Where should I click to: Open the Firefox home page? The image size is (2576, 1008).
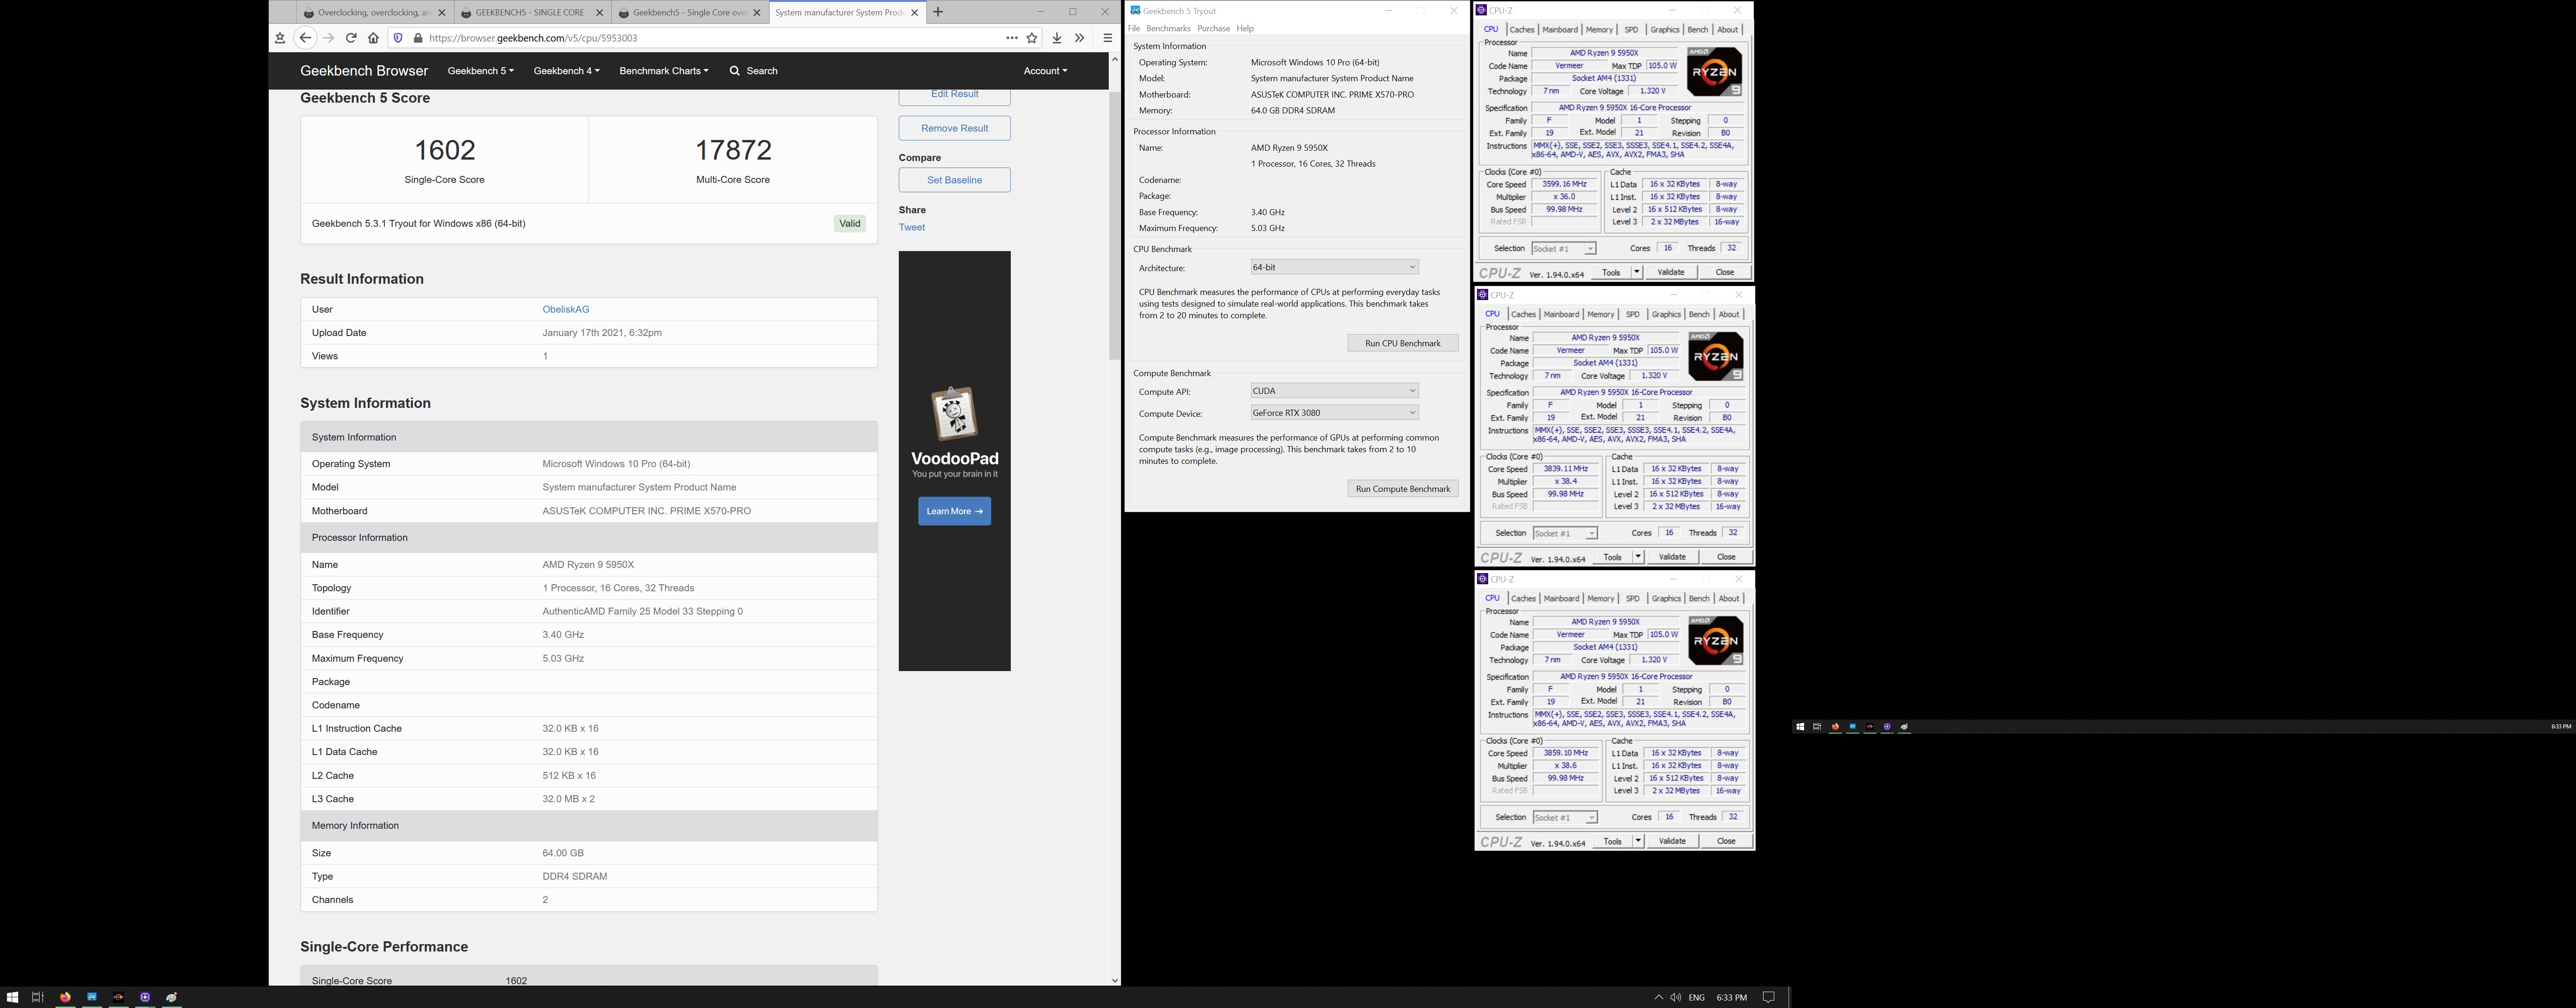373,38
